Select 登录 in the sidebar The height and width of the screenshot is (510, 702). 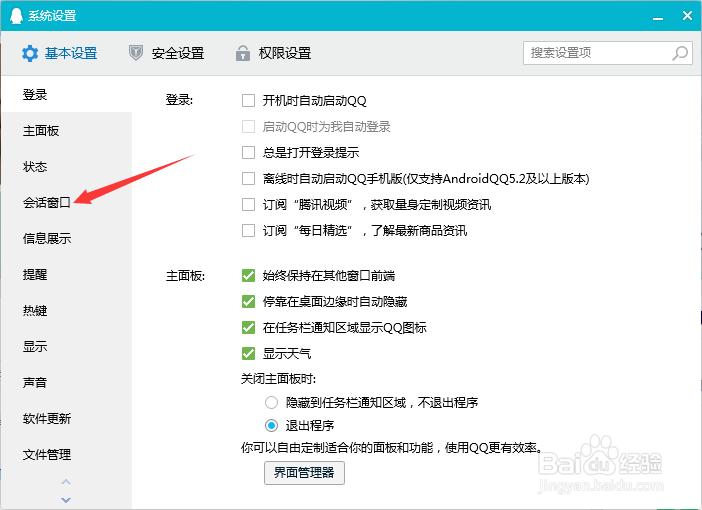click(x=66, y=94)
